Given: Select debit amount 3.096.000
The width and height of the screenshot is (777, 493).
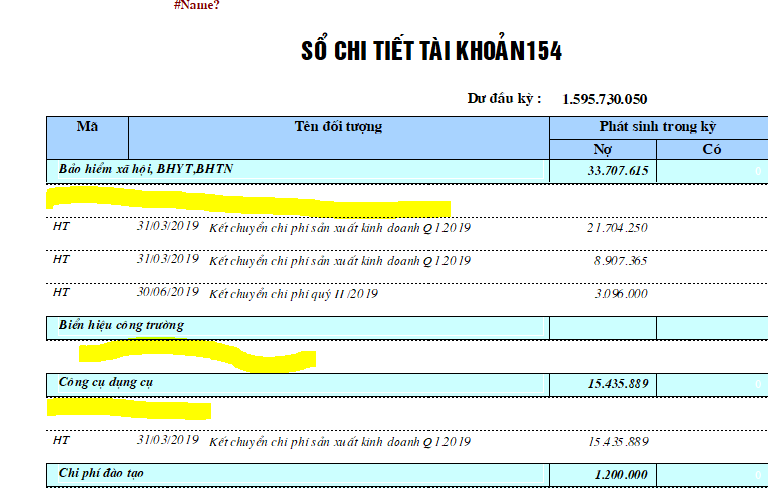Looking at the screenshot, I should [x=621, y=294].
